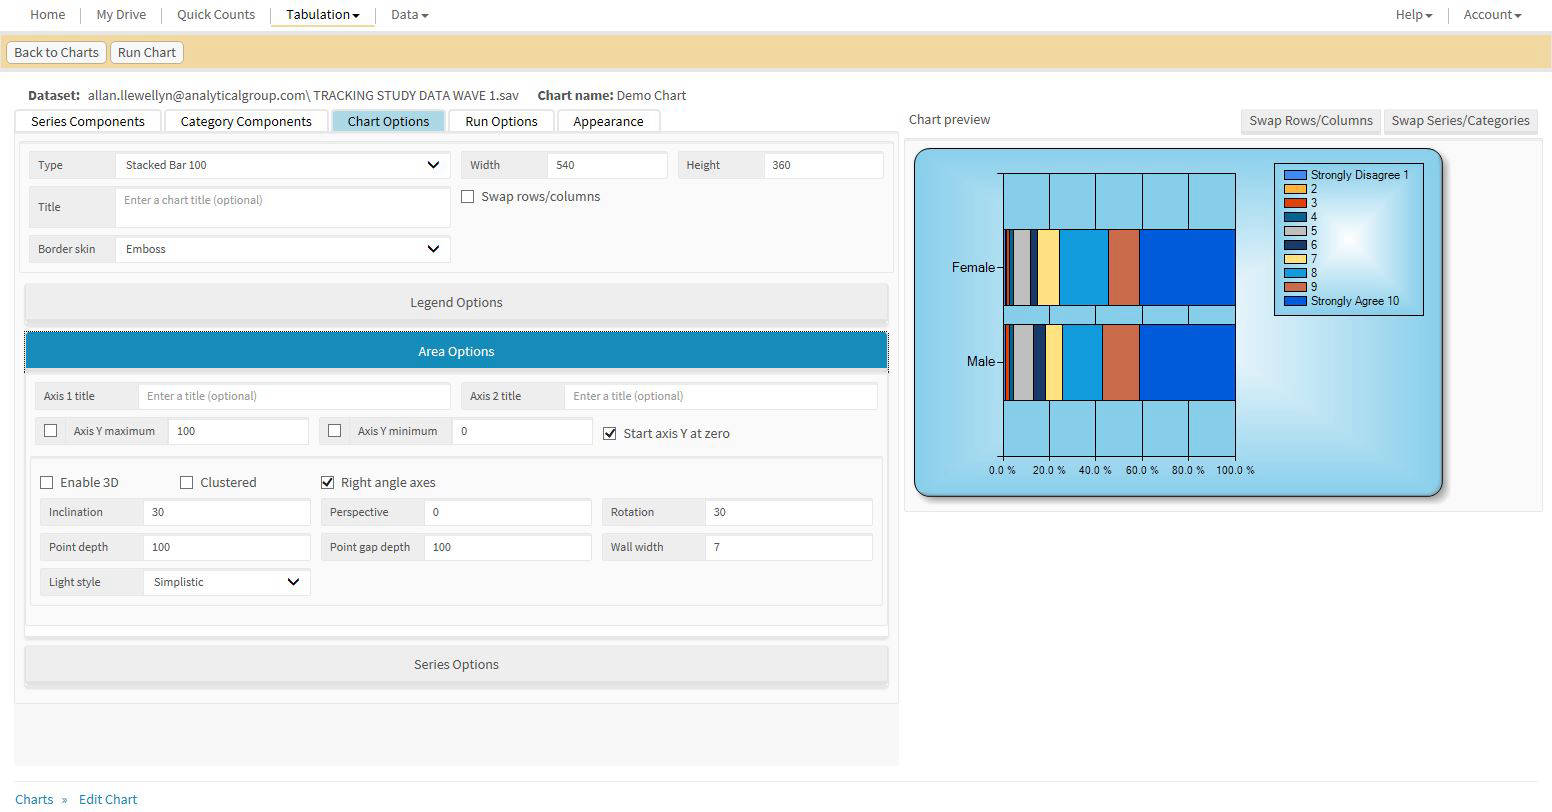1552x812 pixels.
Task: Expand the Series Options section
Action: point(456,664)
